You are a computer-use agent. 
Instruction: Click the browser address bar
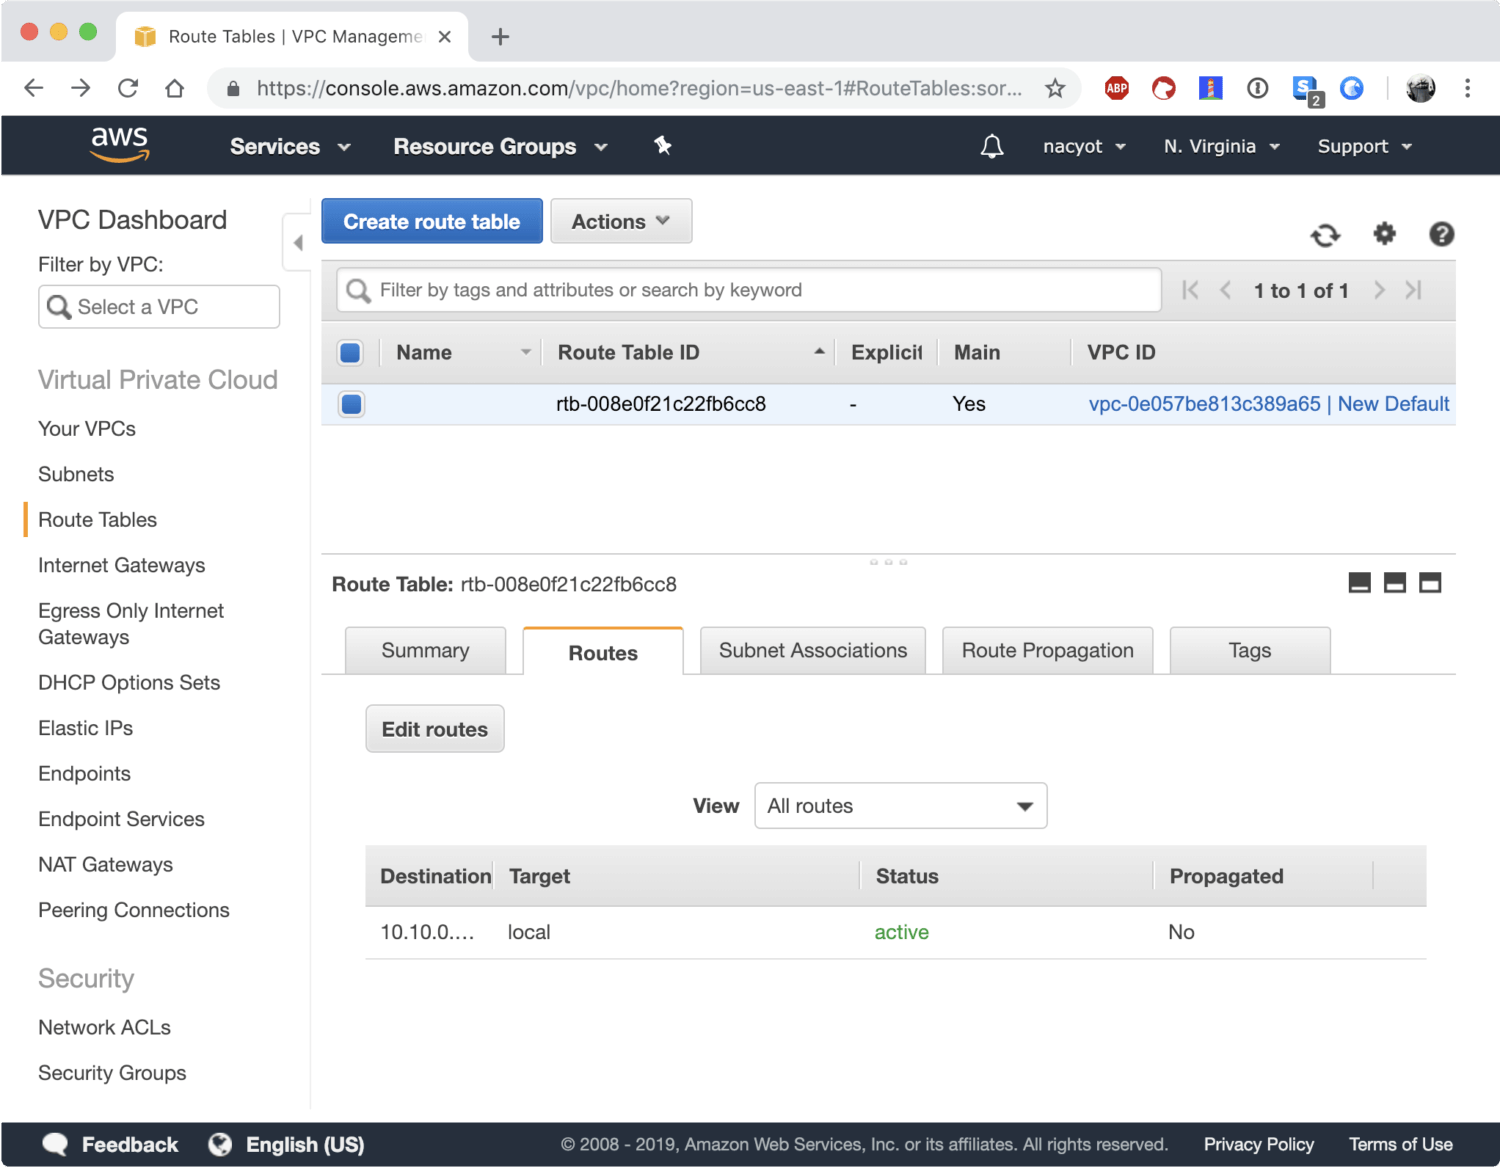[x=640, y=88]
